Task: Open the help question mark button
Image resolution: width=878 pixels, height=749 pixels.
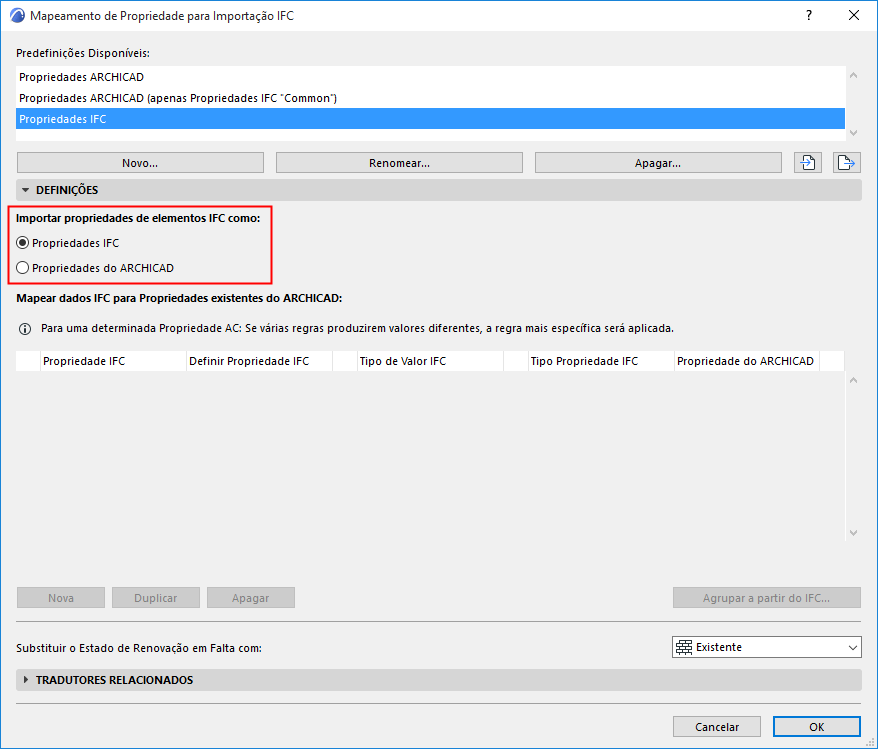Action: pyautogui.click(x=809, y=16)
